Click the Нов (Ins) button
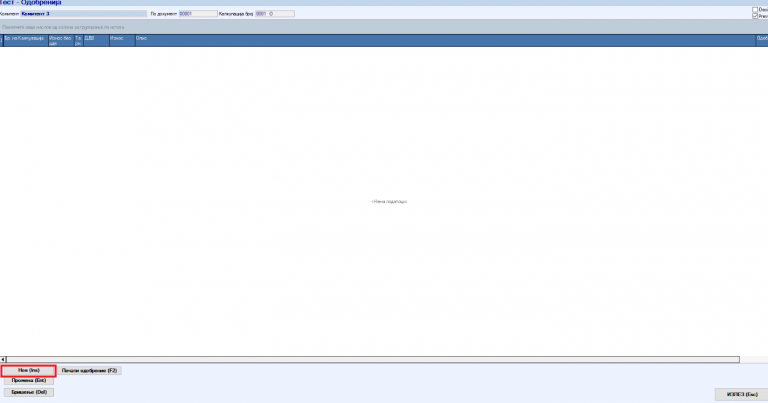Viewport: 768px width, 403px height. click(x=28, y=370)
